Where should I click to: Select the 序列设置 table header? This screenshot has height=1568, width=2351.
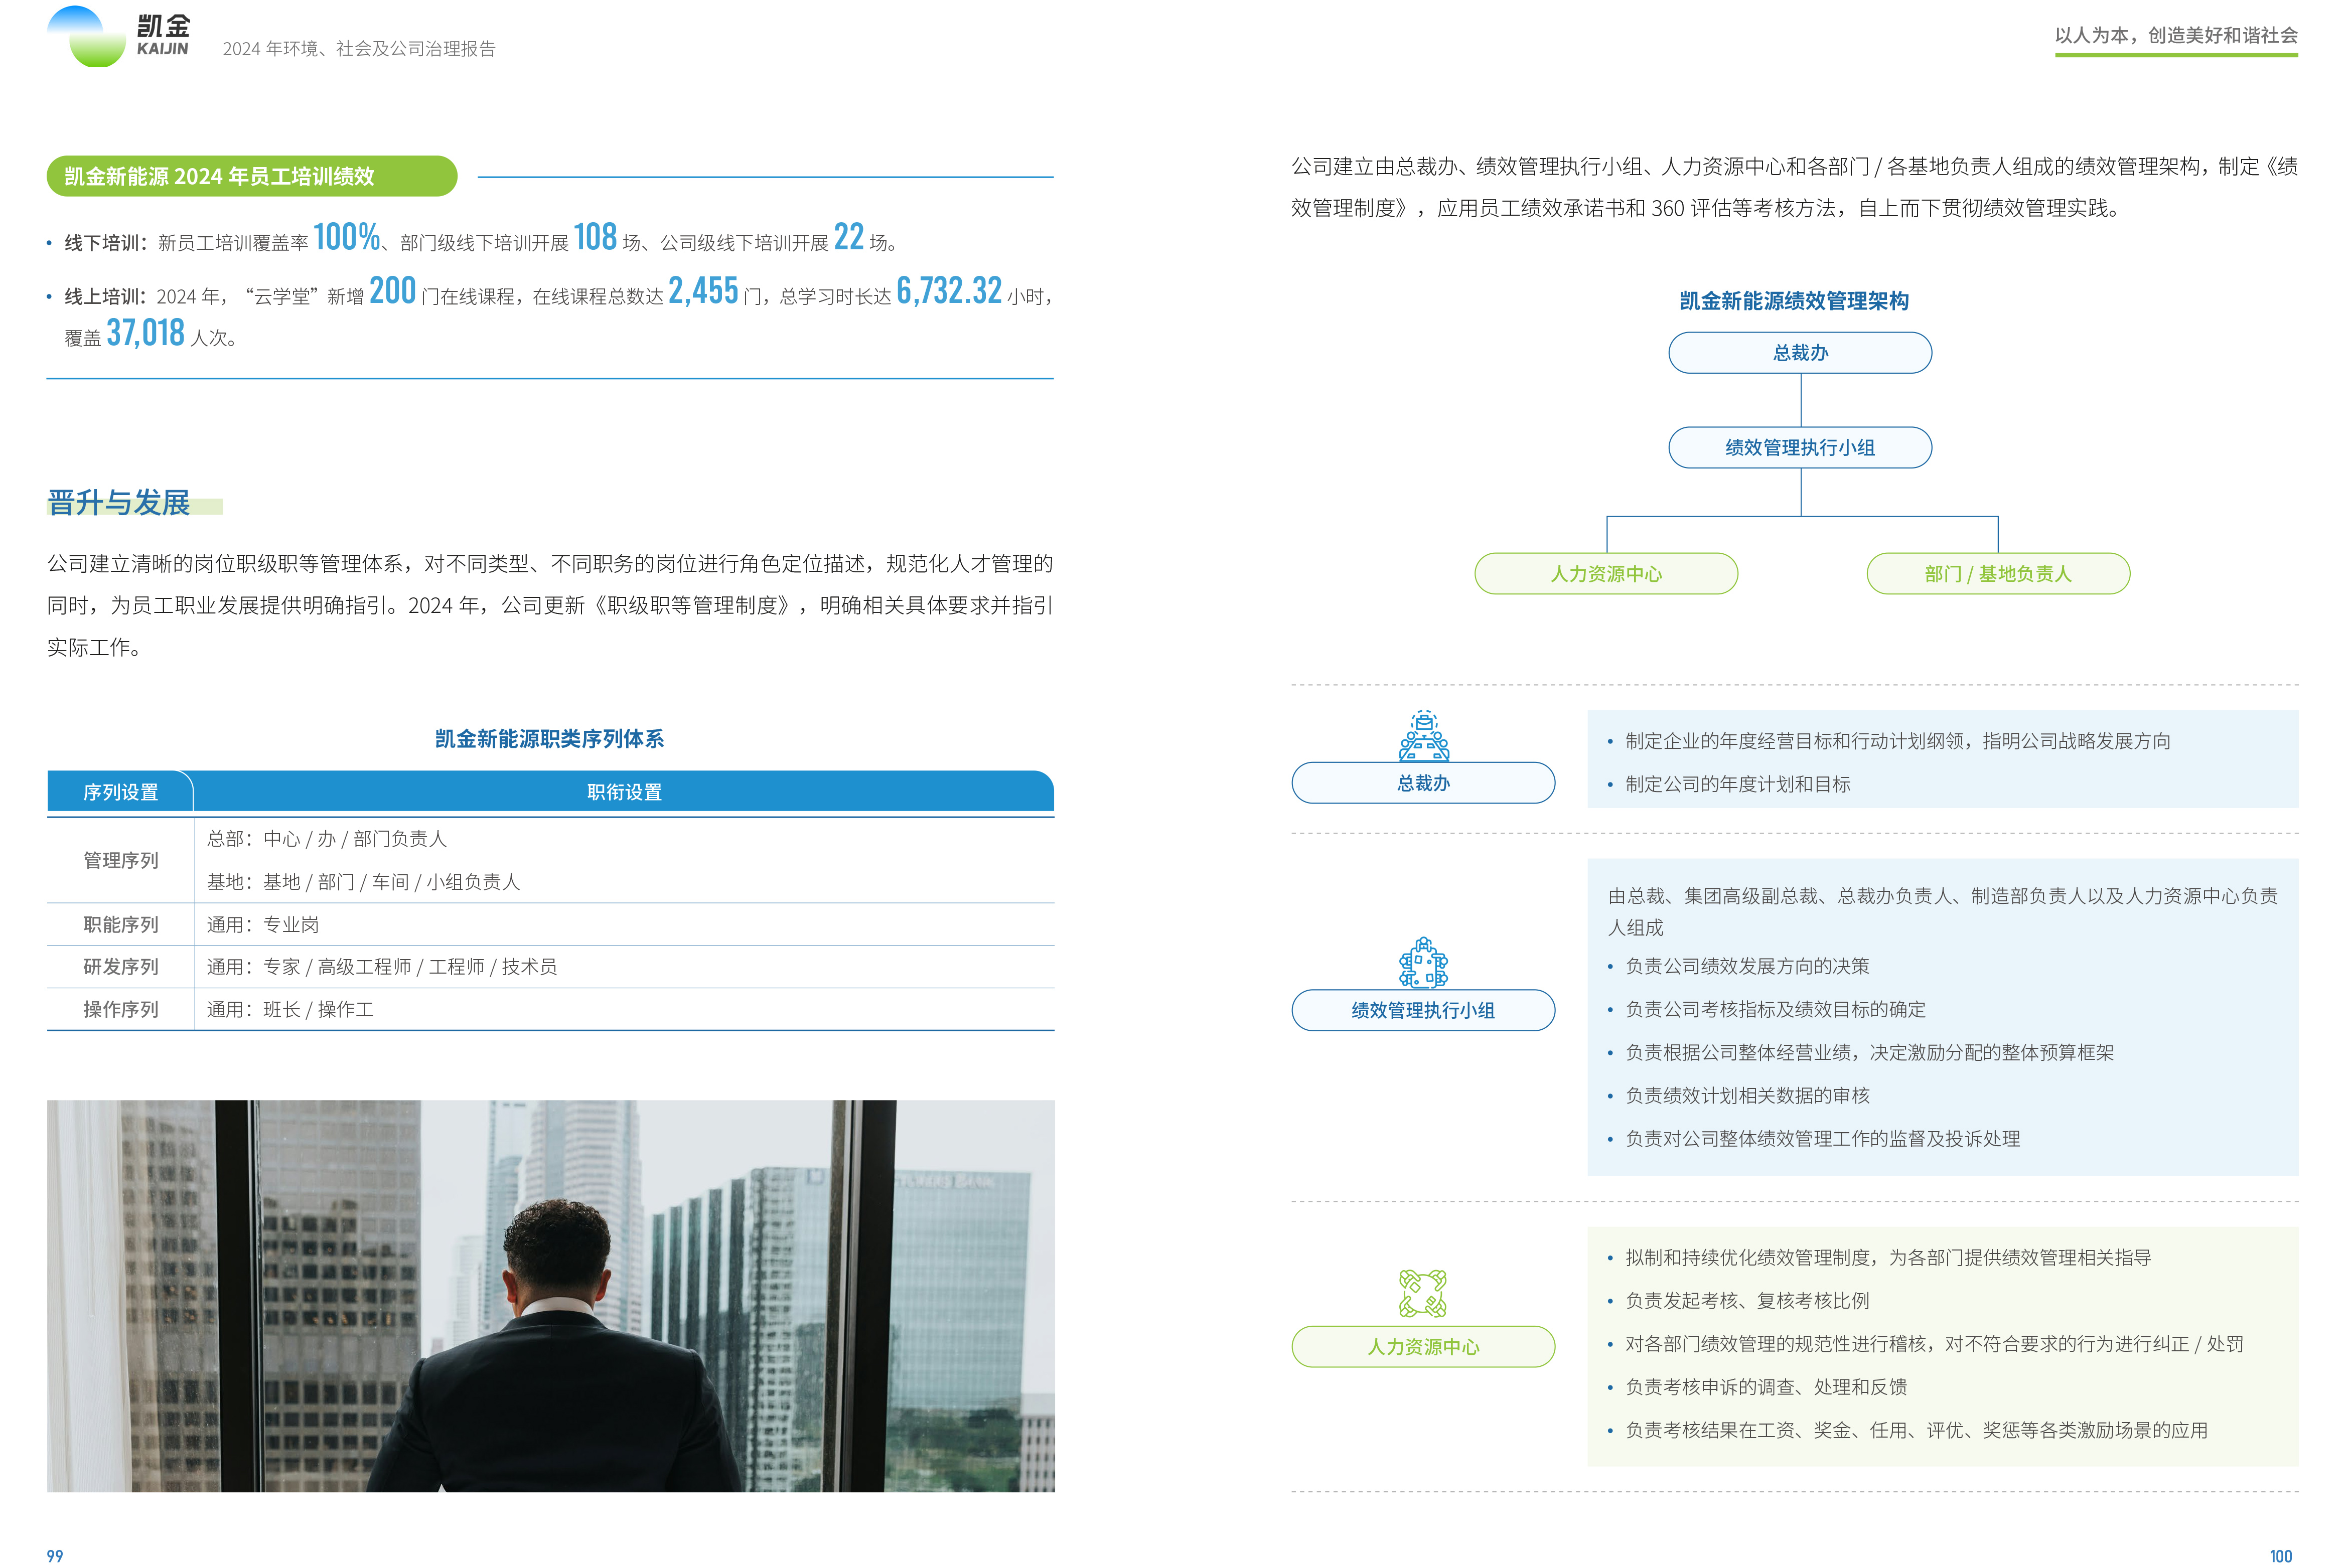pos(120,792)
